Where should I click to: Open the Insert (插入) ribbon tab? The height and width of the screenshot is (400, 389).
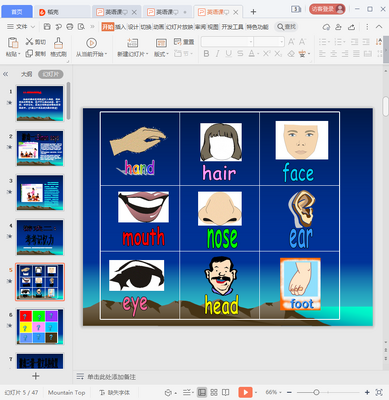tap(120, 27)
